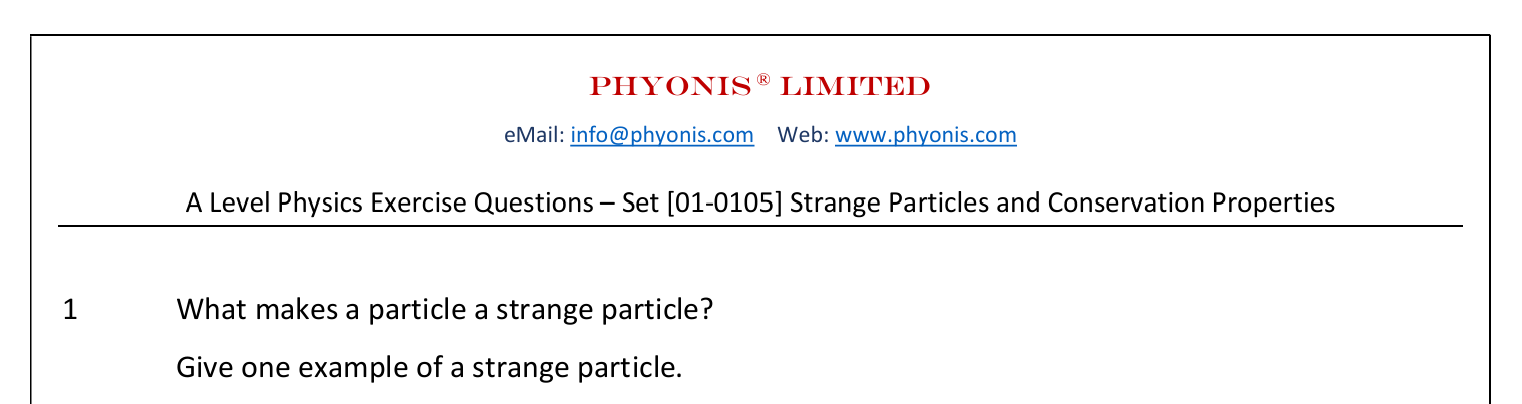
Task: Click the set code [01-0105]
Action: [x=724, y=203]
